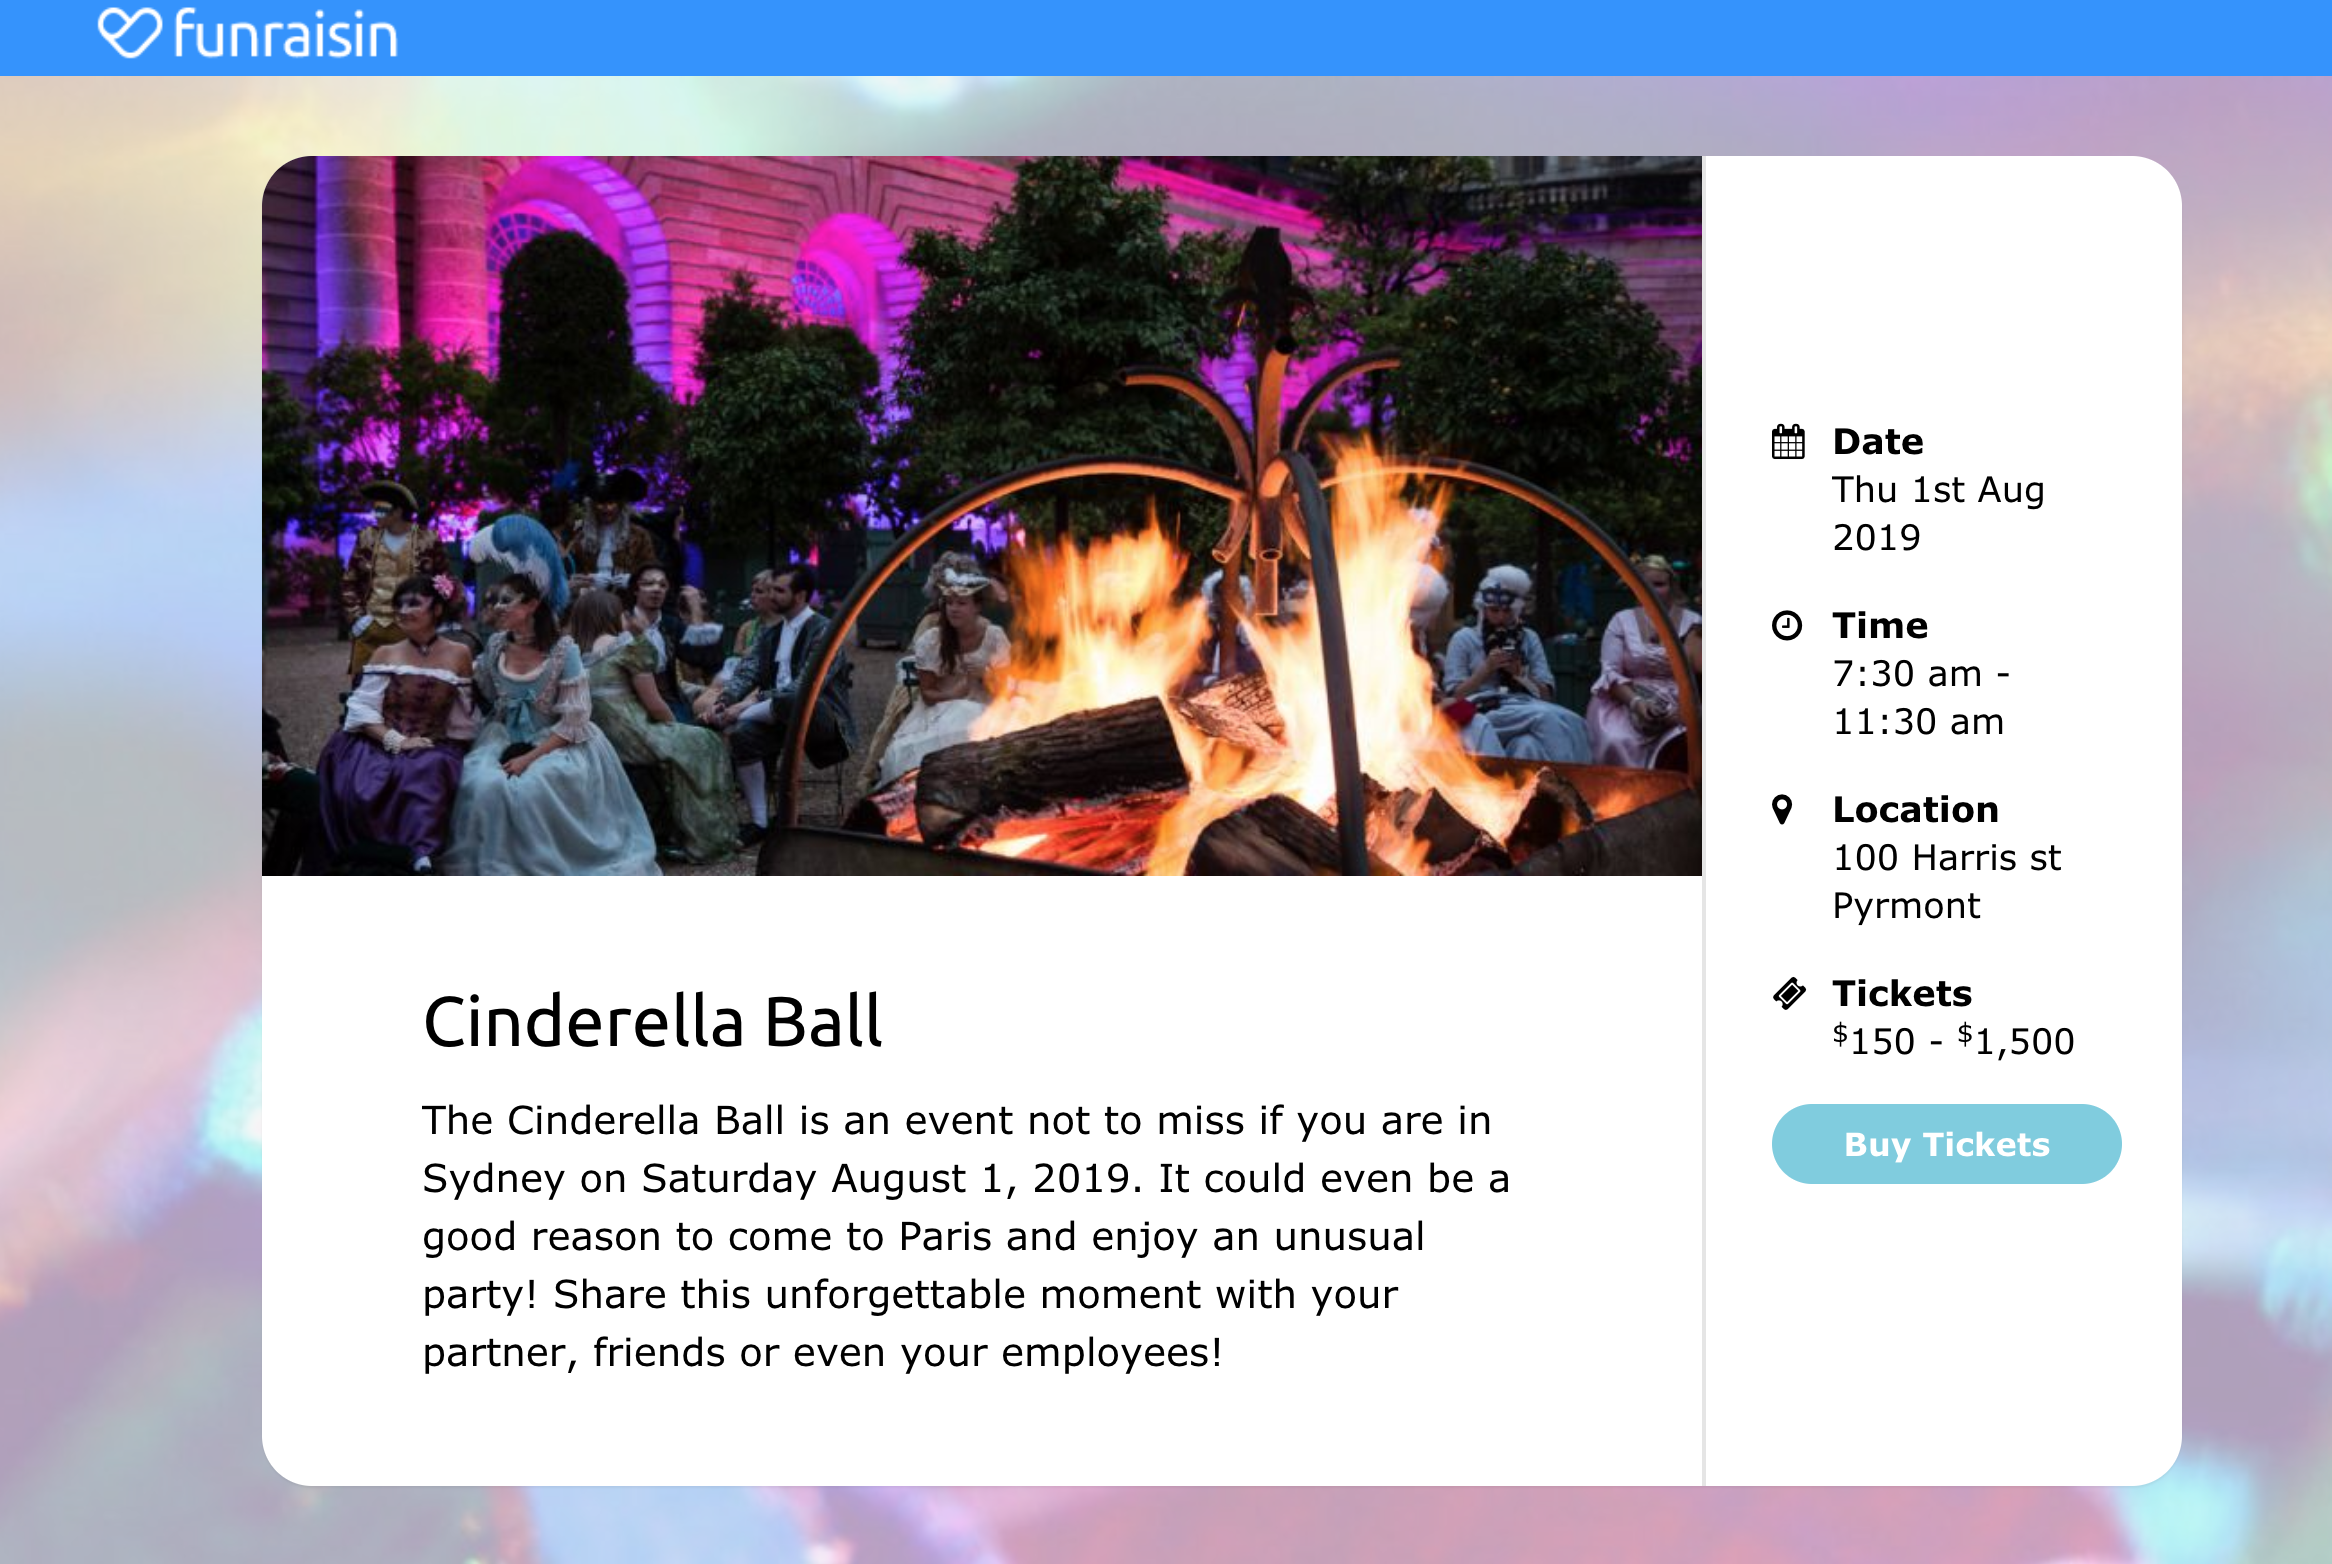Image resolution: width=2332 pixels, height=1564 pixels.
Task: Click the address 100 Harris st Pyrmont
Action: [x=1945, y=881]
